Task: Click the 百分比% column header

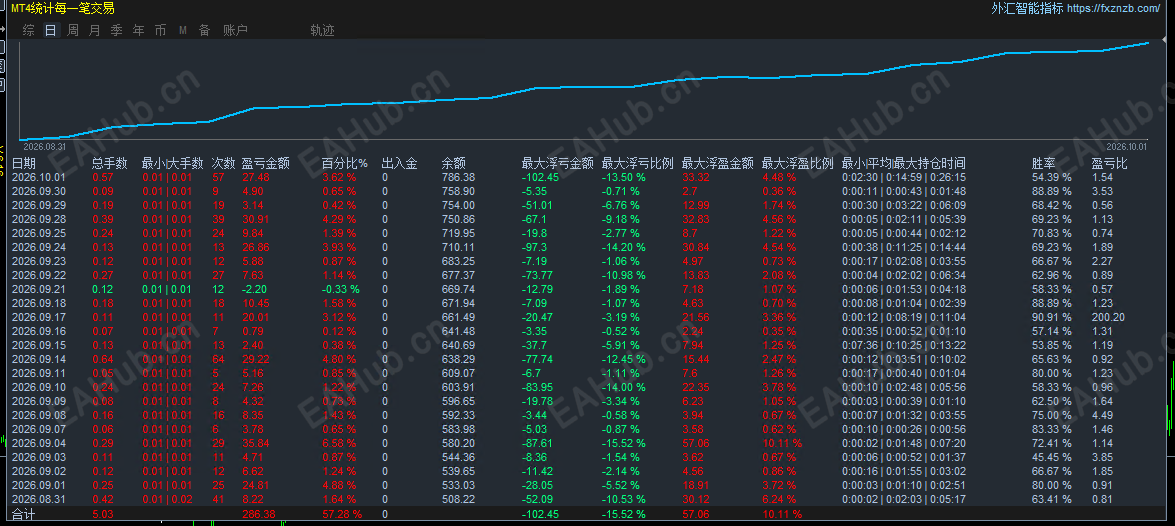Action: [345, 163]
